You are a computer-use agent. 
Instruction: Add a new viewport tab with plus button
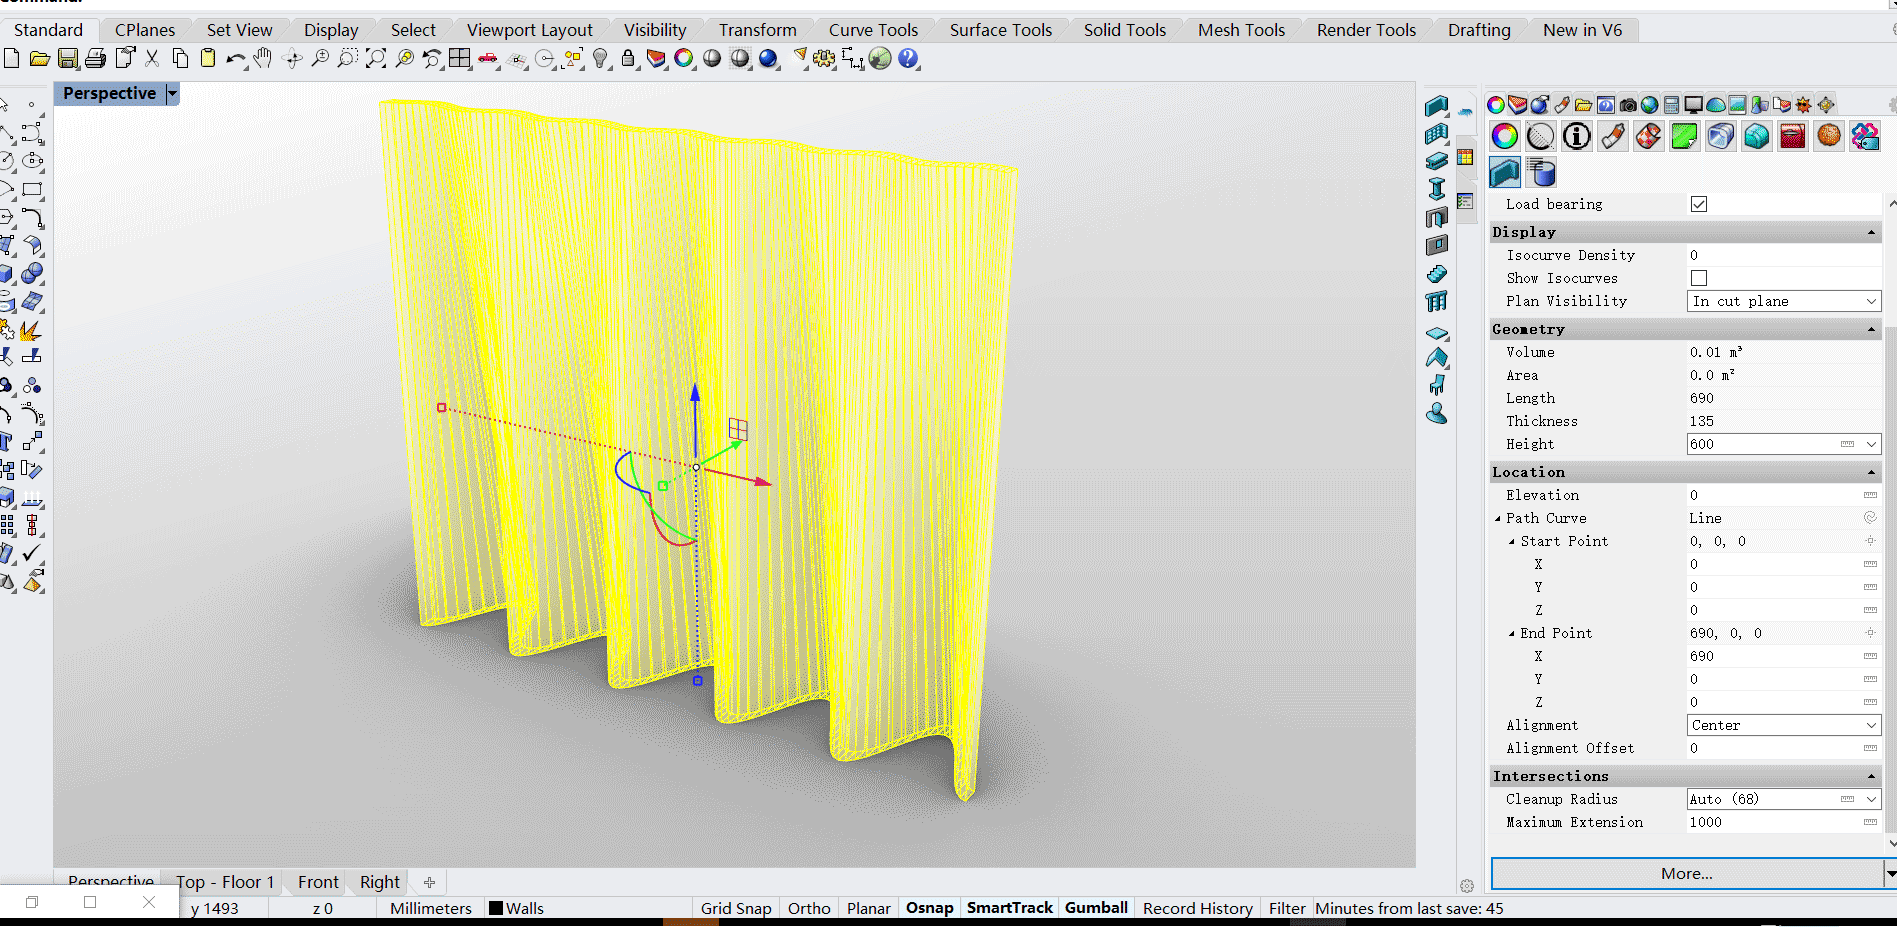(x=429, y=882)
